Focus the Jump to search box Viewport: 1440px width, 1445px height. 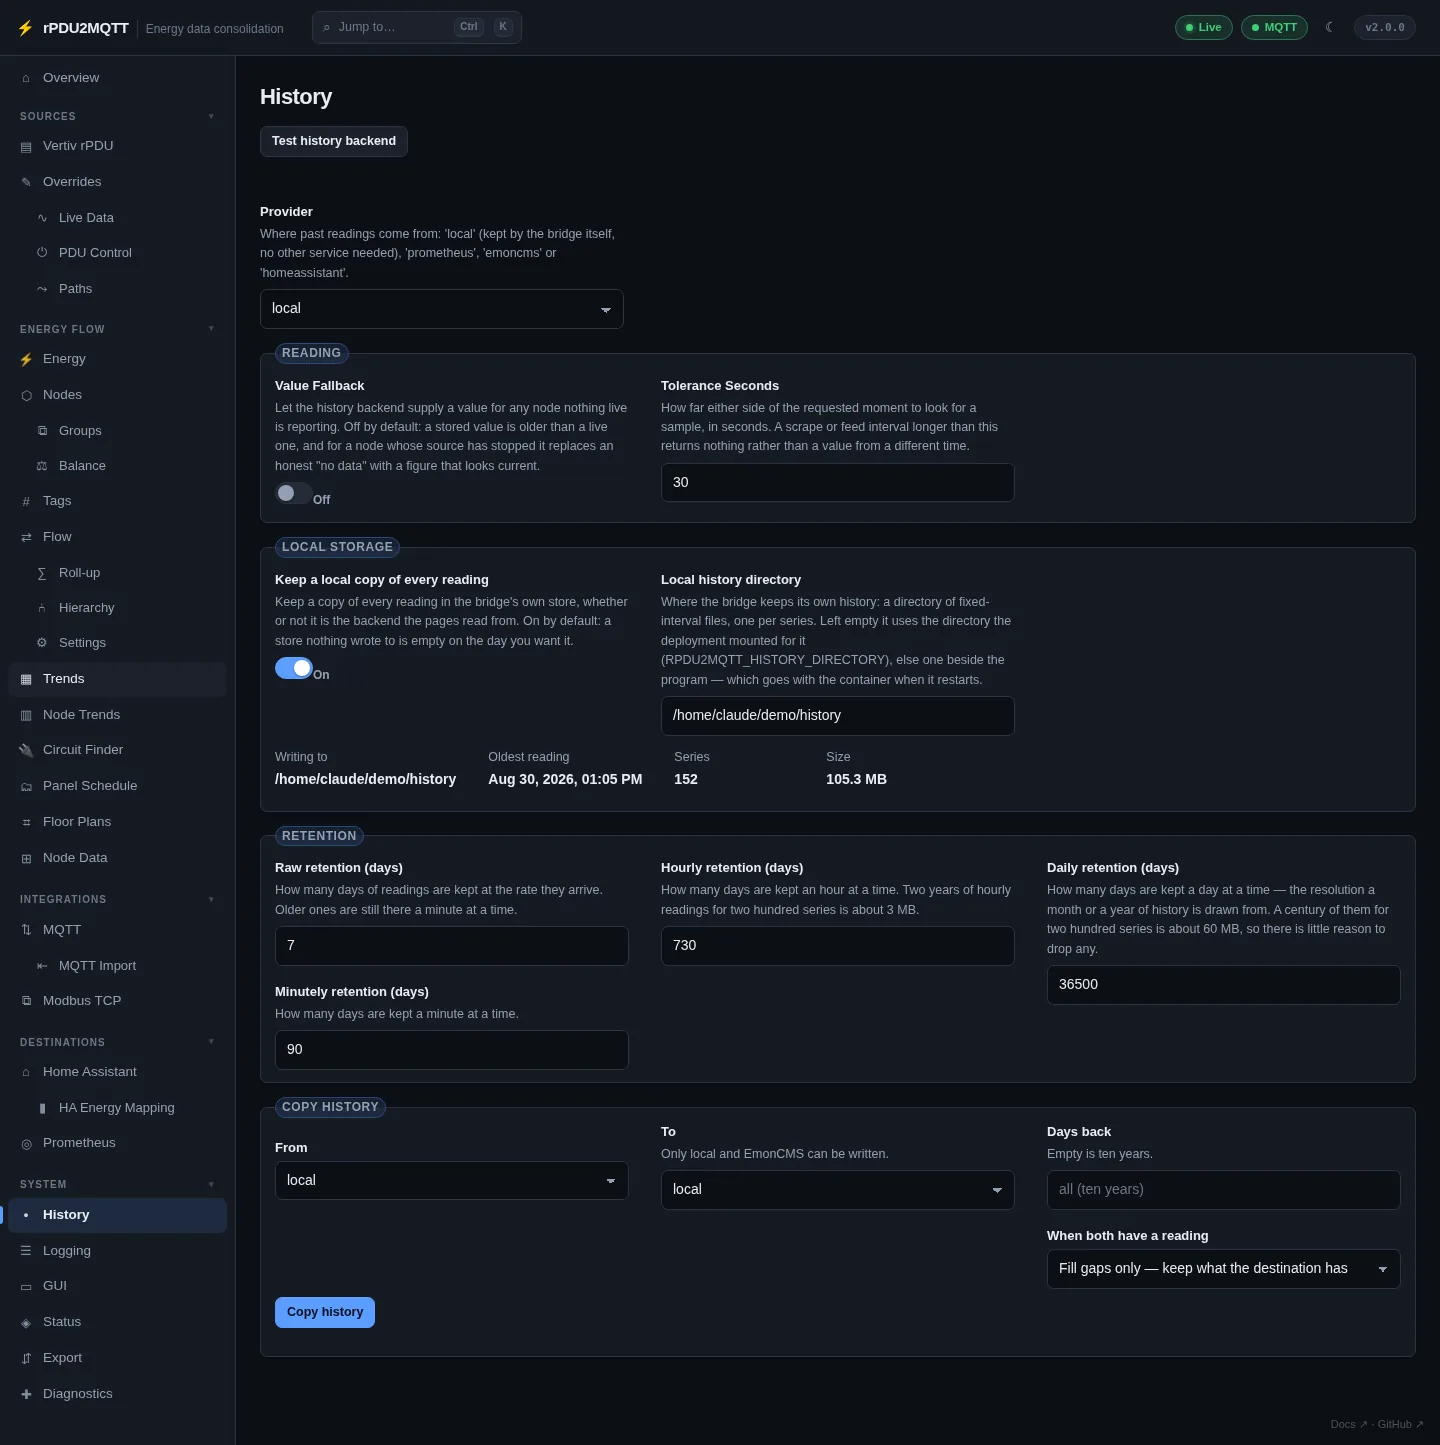[x=417, y=27]
